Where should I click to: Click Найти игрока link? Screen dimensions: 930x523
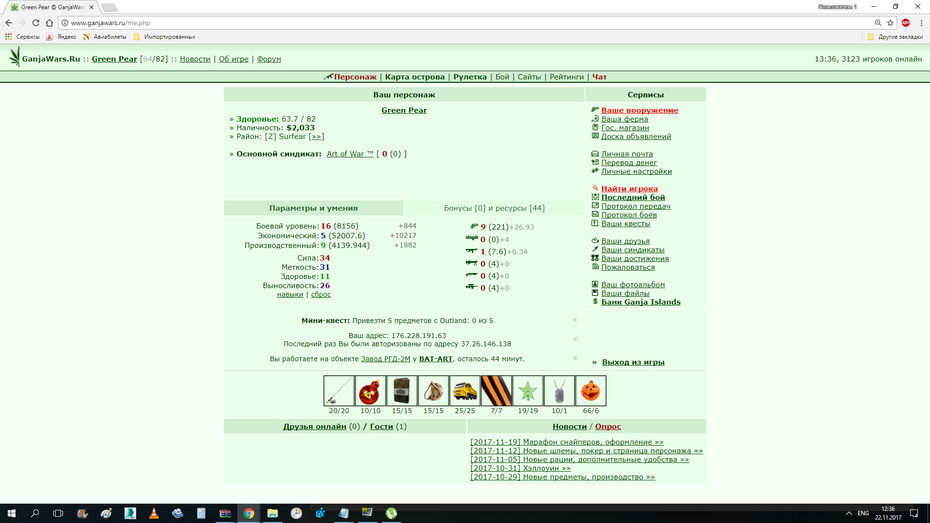tap(629, 189)
